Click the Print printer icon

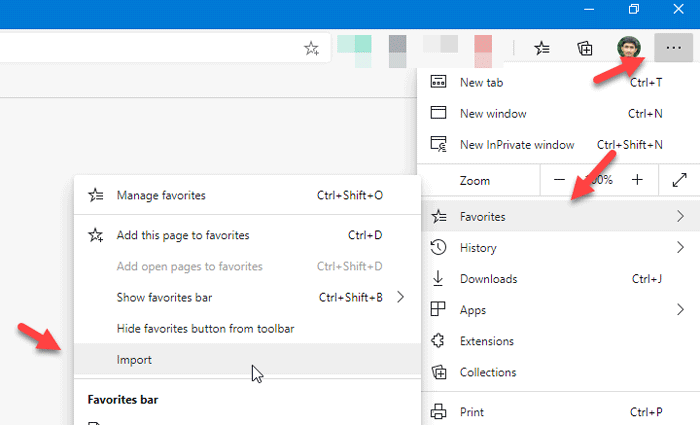[438, 412]
